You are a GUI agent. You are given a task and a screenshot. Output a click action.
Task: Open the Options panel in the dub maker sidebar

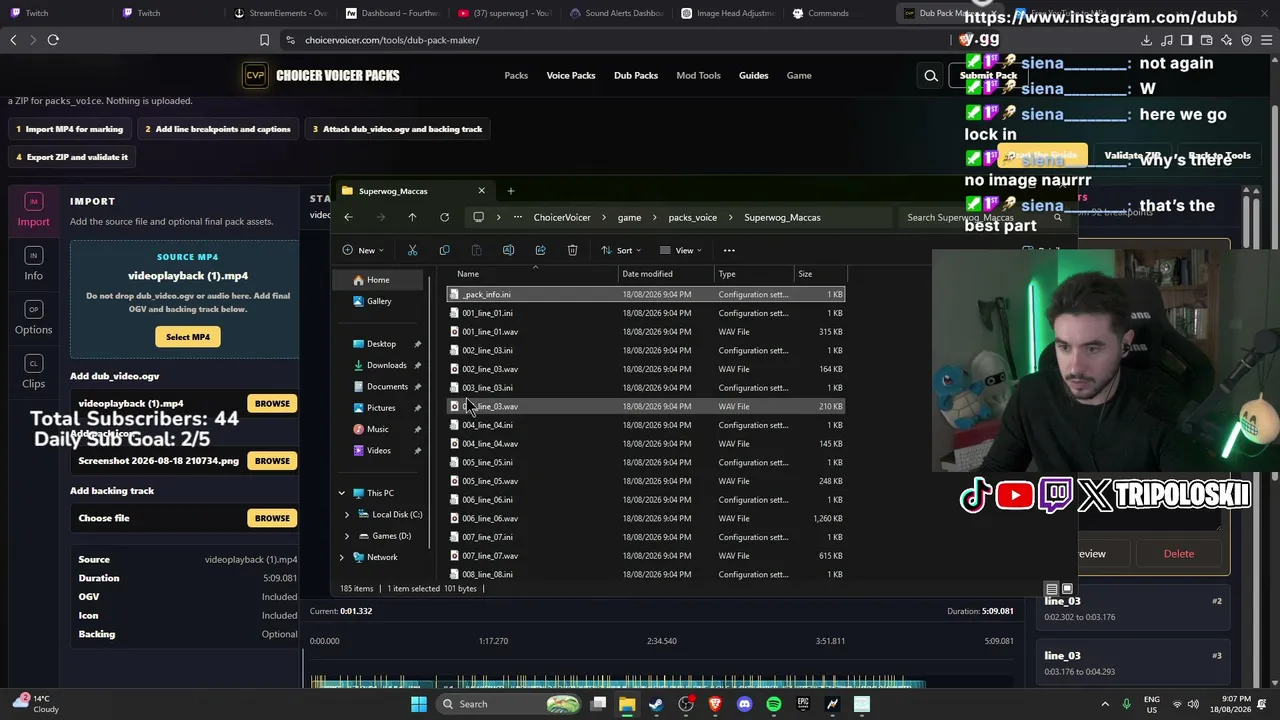[x=33, y=318]
